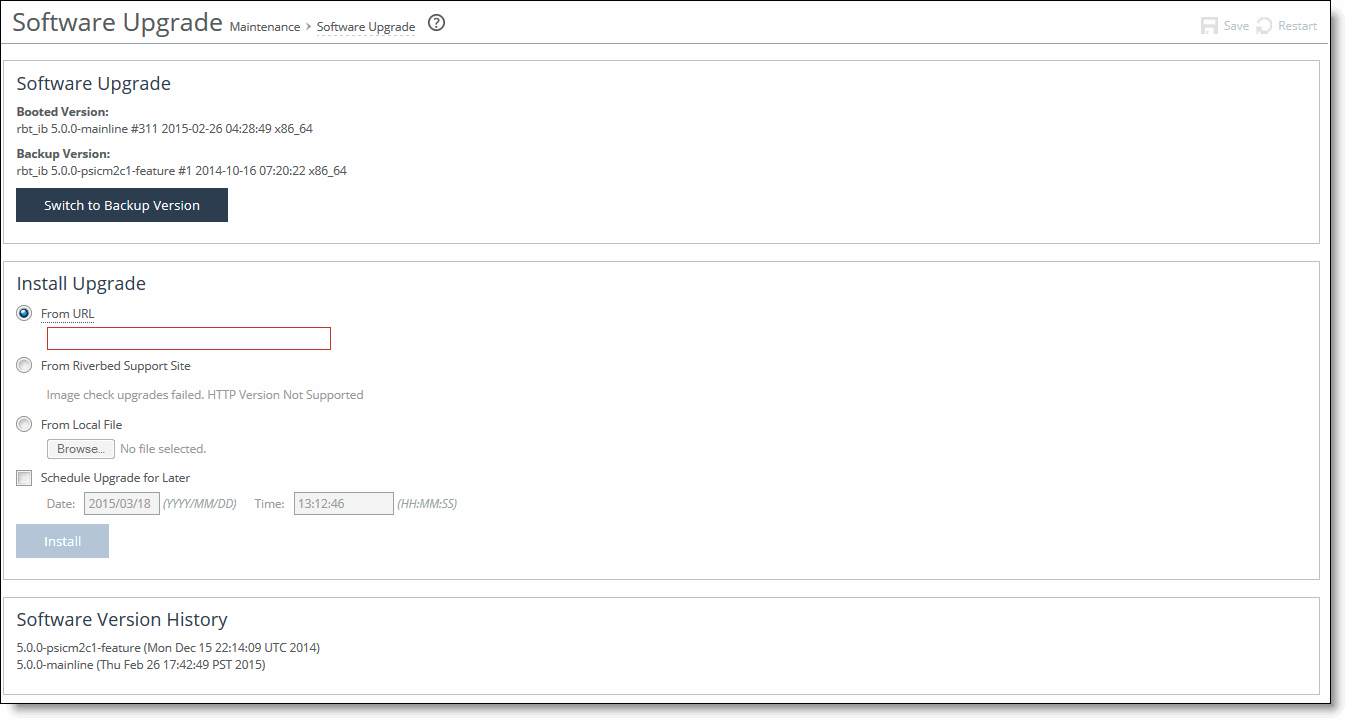Click the Time field 13:12:46
Screen dimensions: 1347x720
(344, 503)
